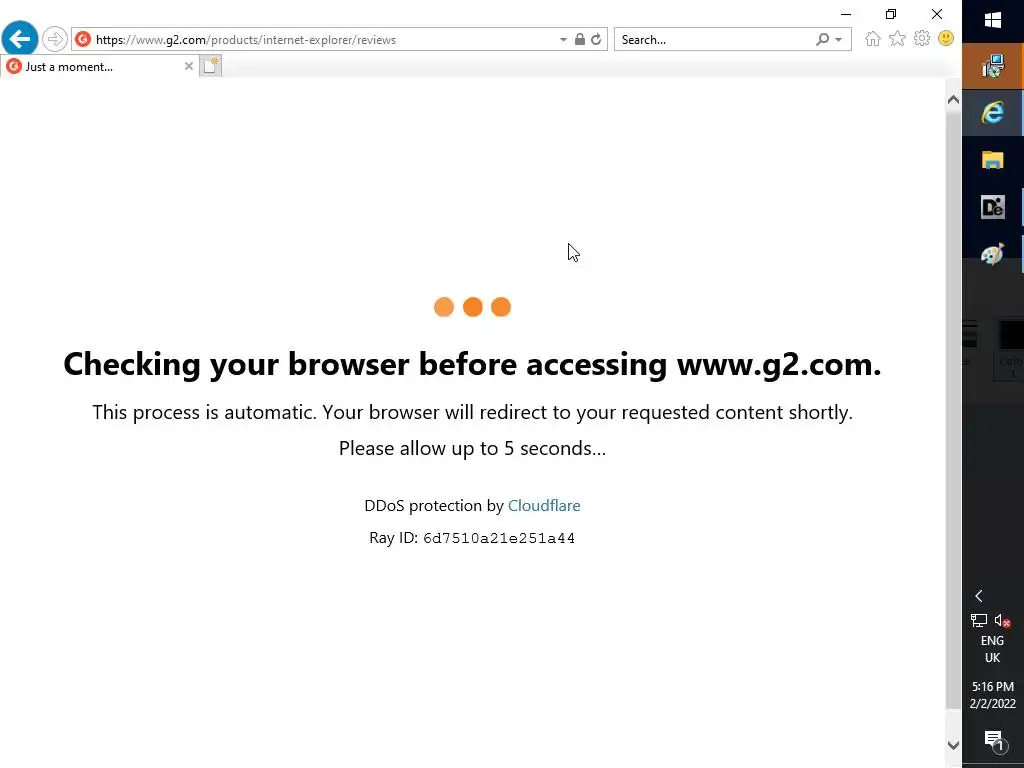Refresh the page using the reload icon
Screen dimensions: 1024x768
[596, 40]
